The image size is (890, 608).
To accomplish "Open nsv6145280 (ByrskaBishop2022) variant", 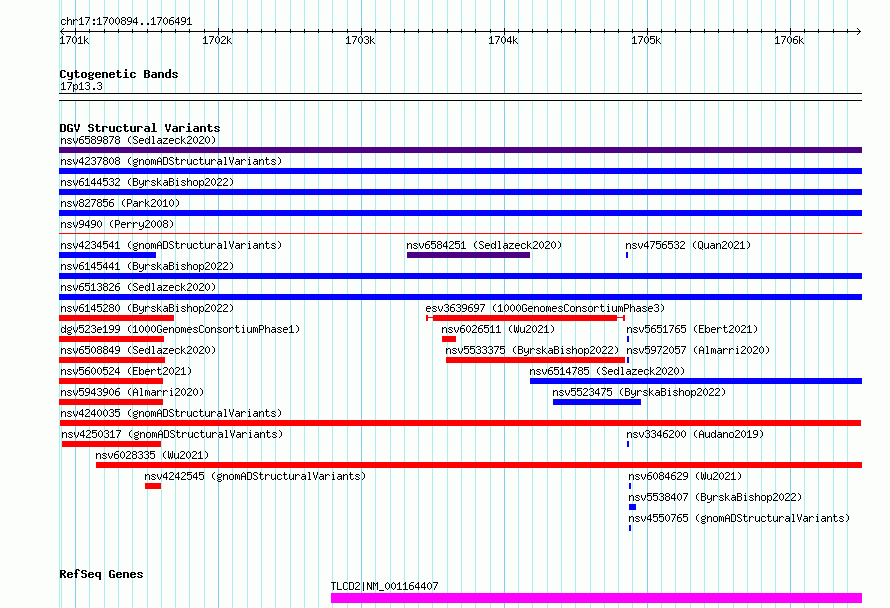I will [147, 308].
